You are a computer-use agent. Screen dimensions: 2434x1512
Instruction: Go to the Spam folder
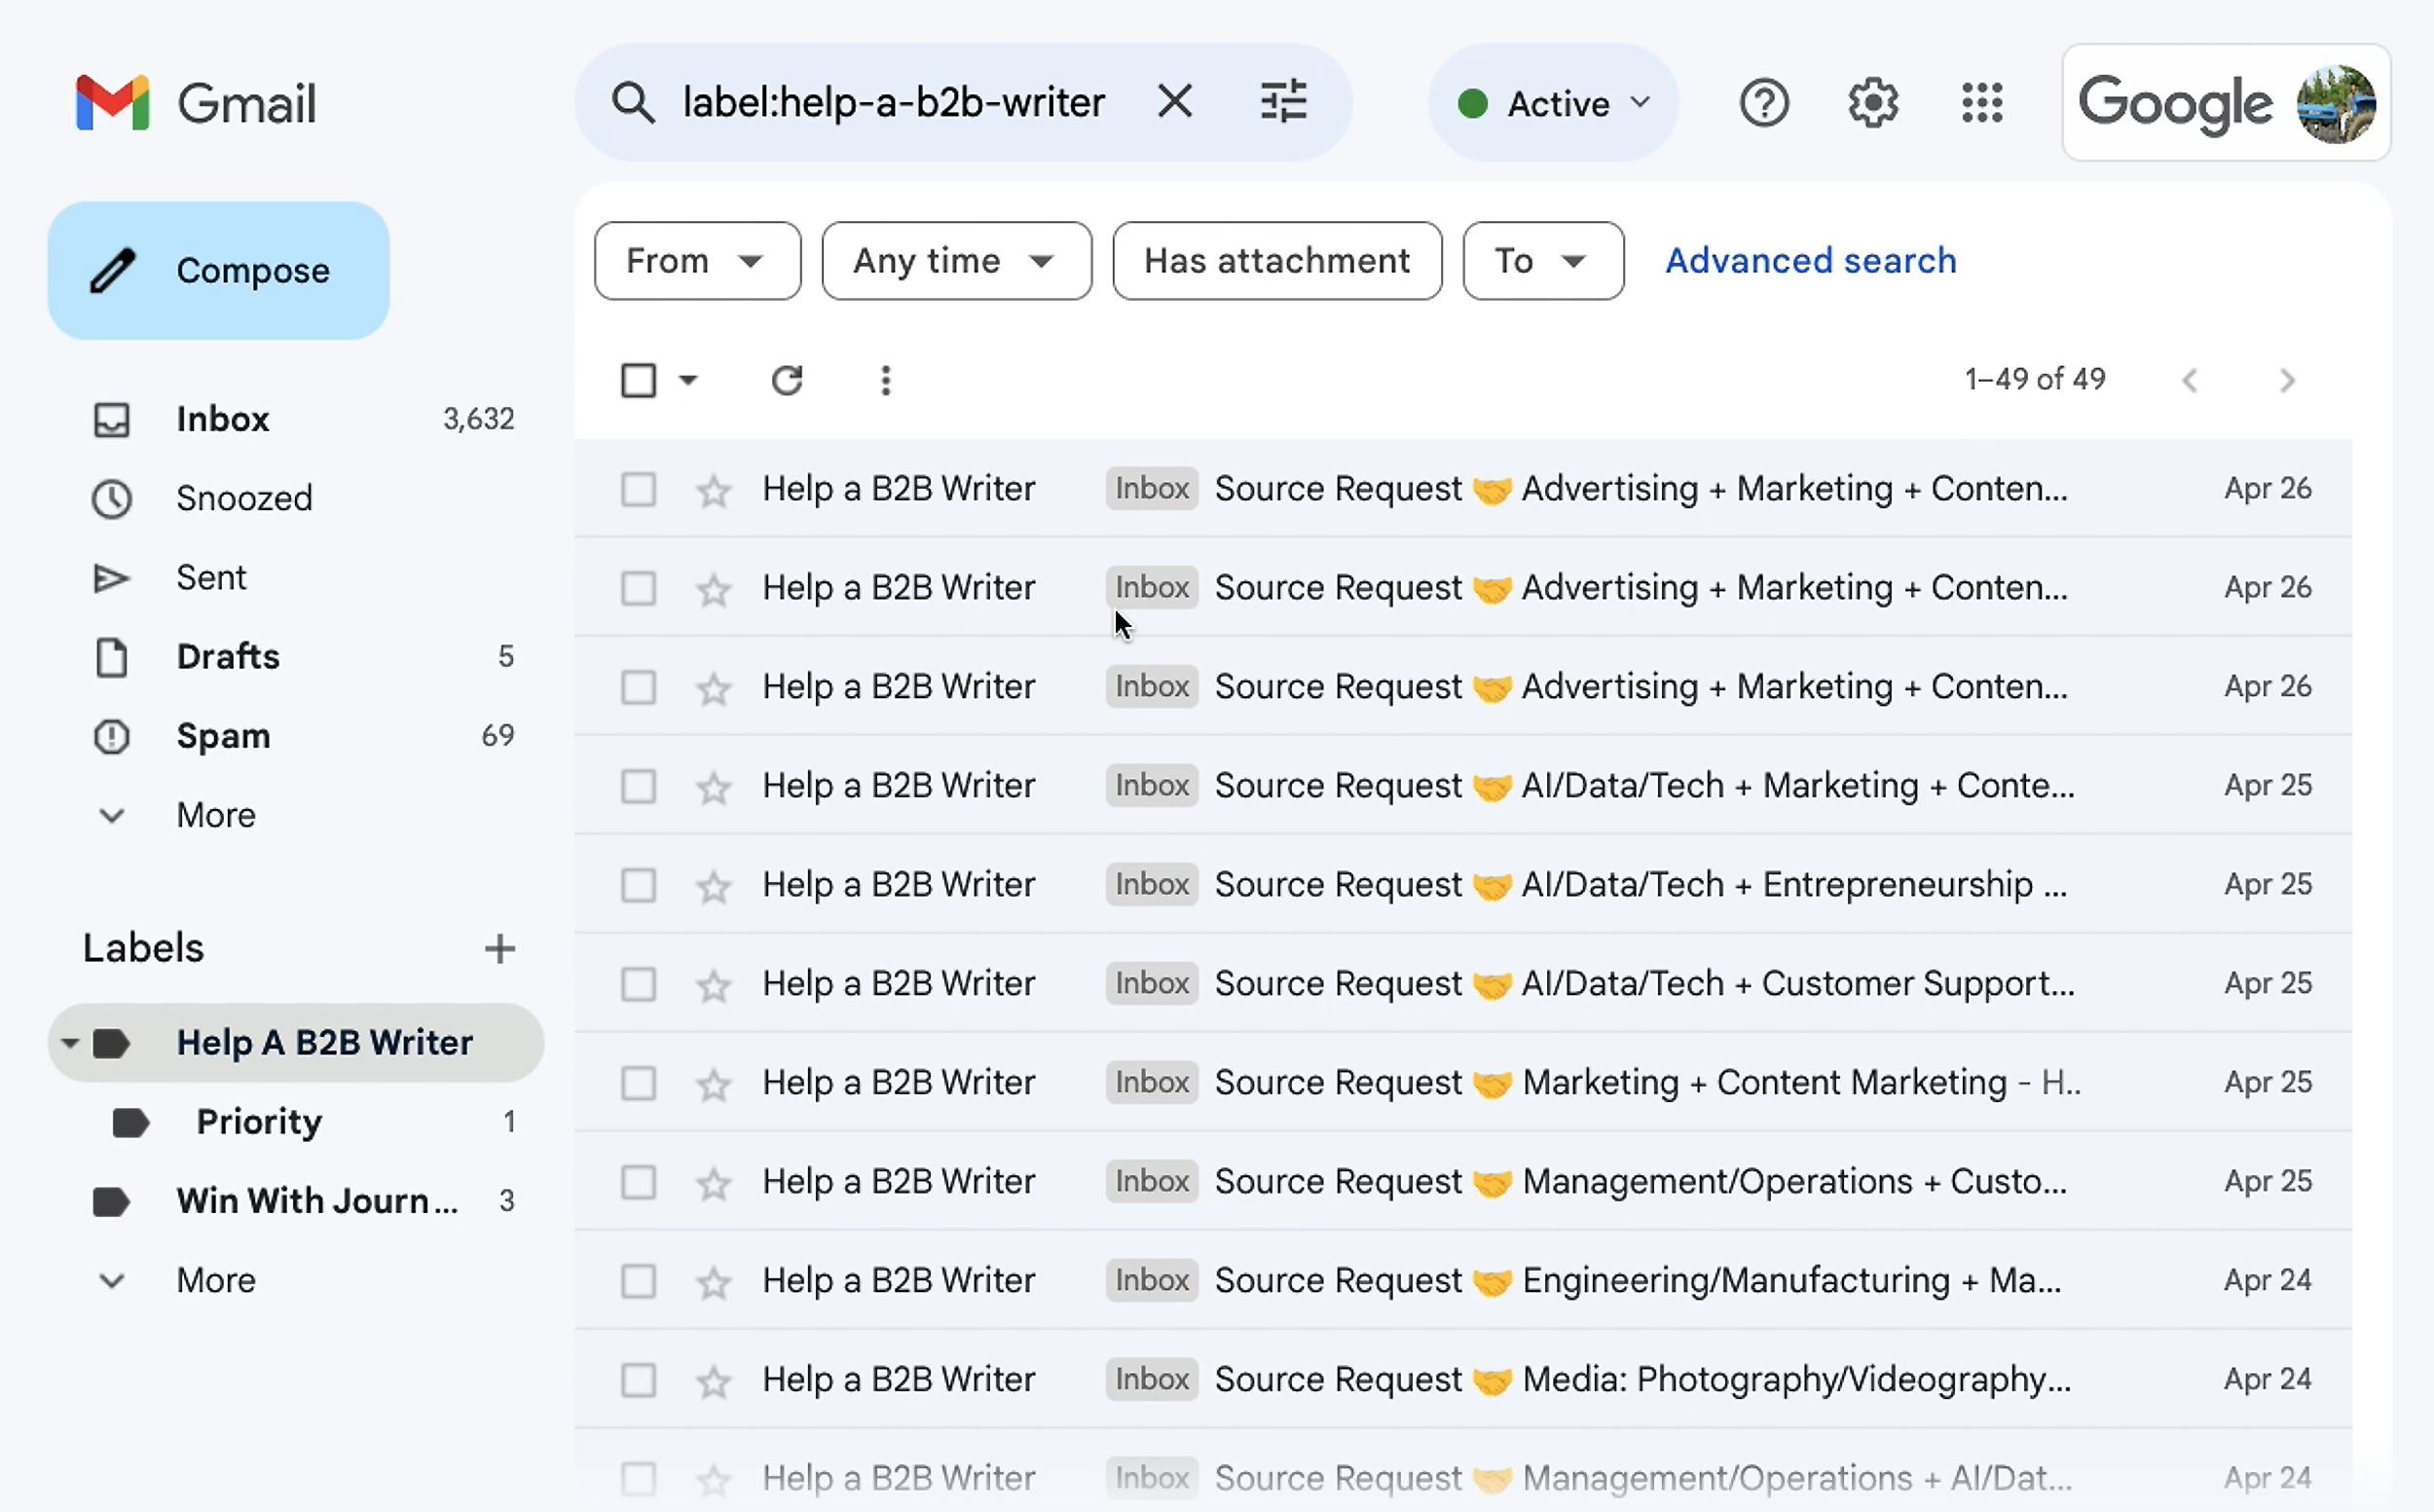click(x=222, y=736)
